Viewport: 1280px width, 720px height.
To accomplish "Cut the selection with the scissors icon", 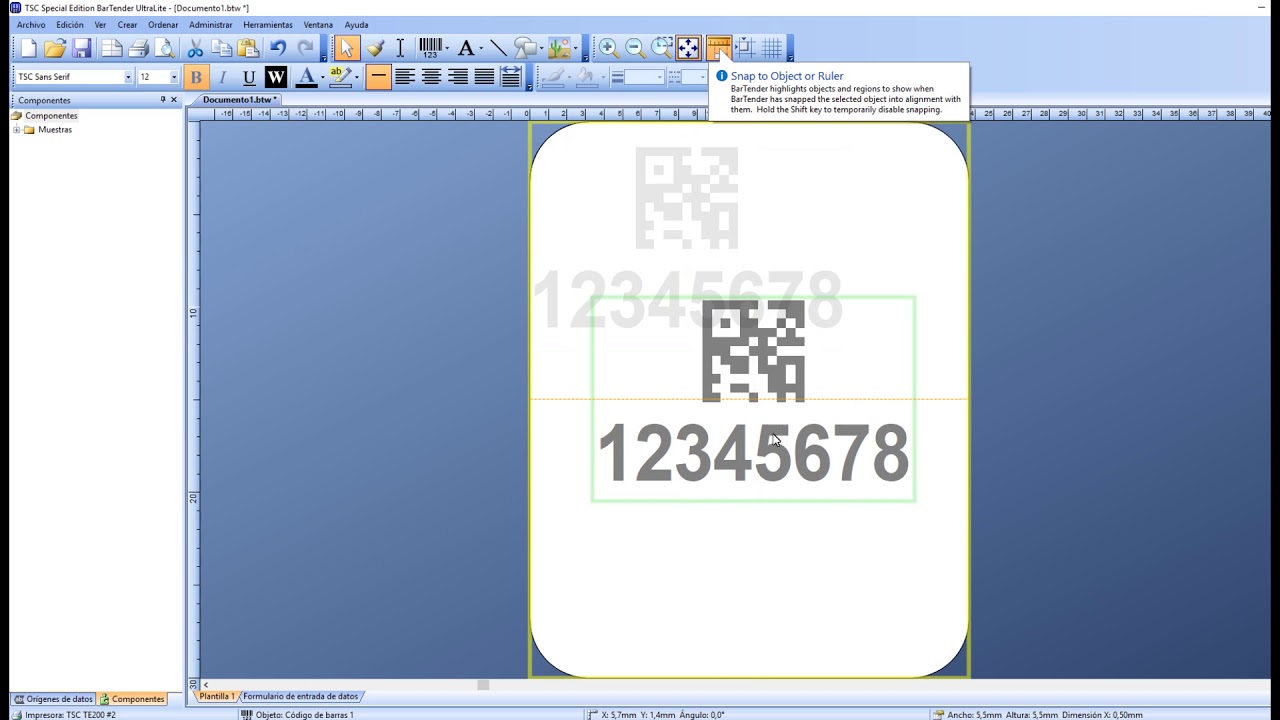I will (195, 48).
